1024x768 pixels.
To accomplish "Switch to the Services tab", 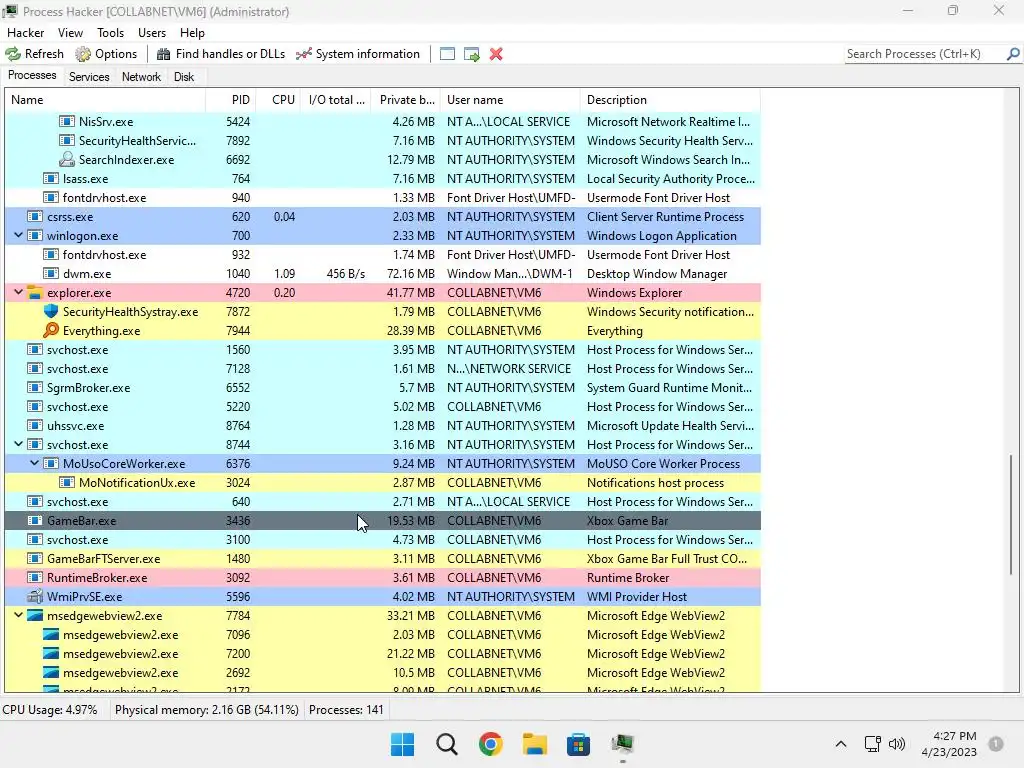I will 89,77.
